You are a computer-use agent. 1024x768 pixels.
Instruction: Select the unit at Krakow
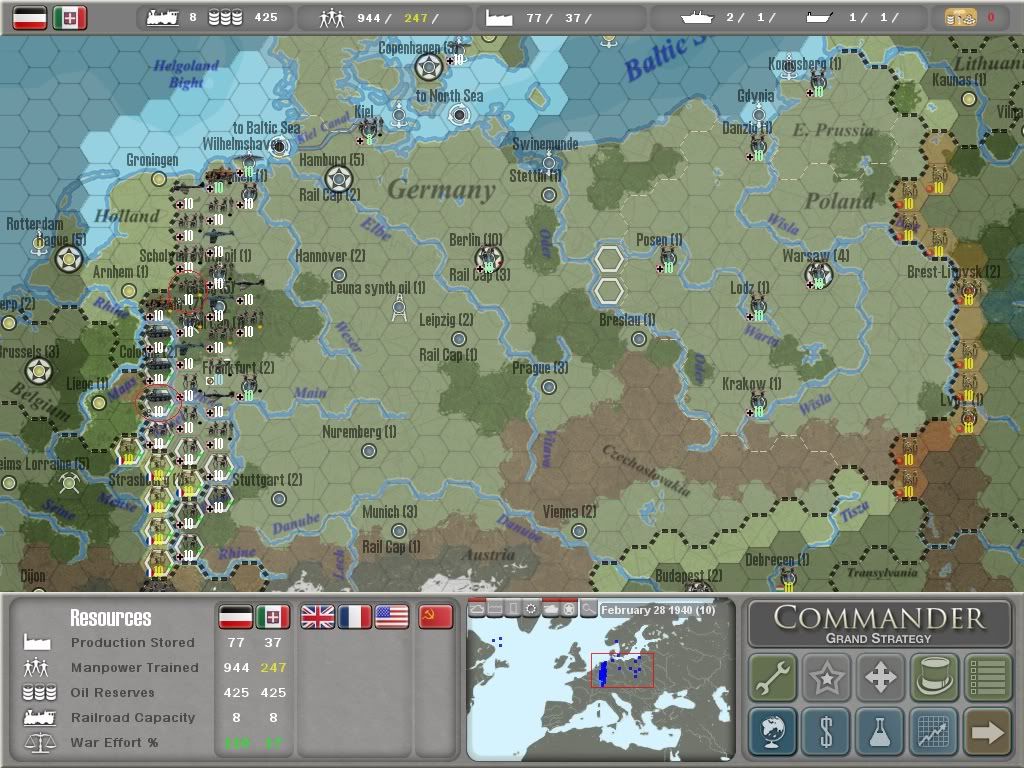point(757,403)
